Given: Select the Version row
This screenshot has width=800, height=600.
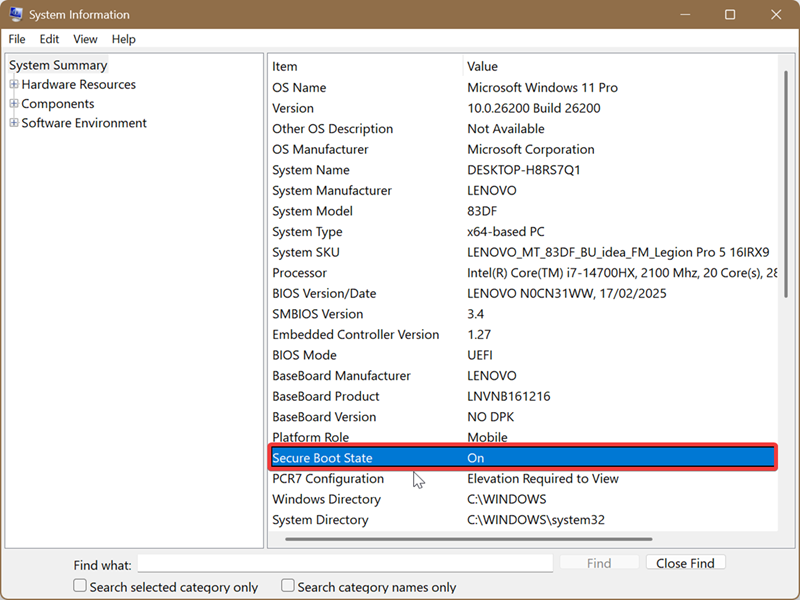Looking at the screenshot, I should coord(523,108).
